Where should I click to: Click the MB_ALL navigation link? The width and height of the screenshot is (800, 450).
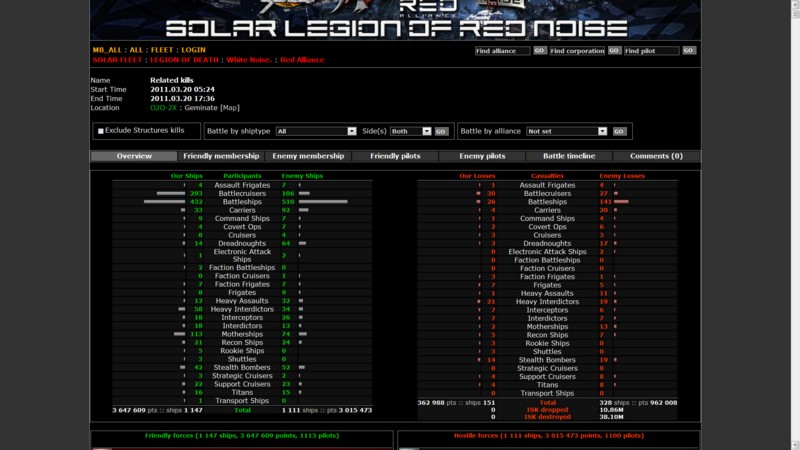(107, 50)
